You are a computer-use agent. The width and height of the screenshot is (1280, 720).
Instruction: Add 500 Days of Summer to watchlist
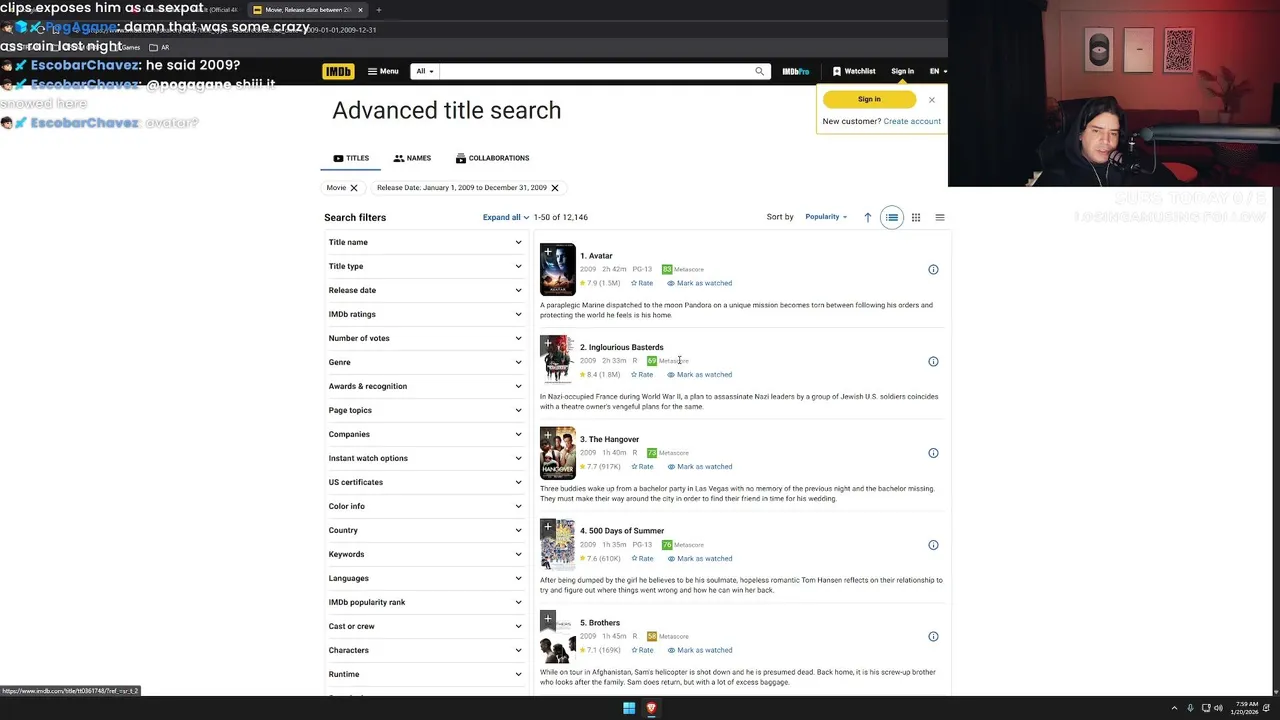548,527
